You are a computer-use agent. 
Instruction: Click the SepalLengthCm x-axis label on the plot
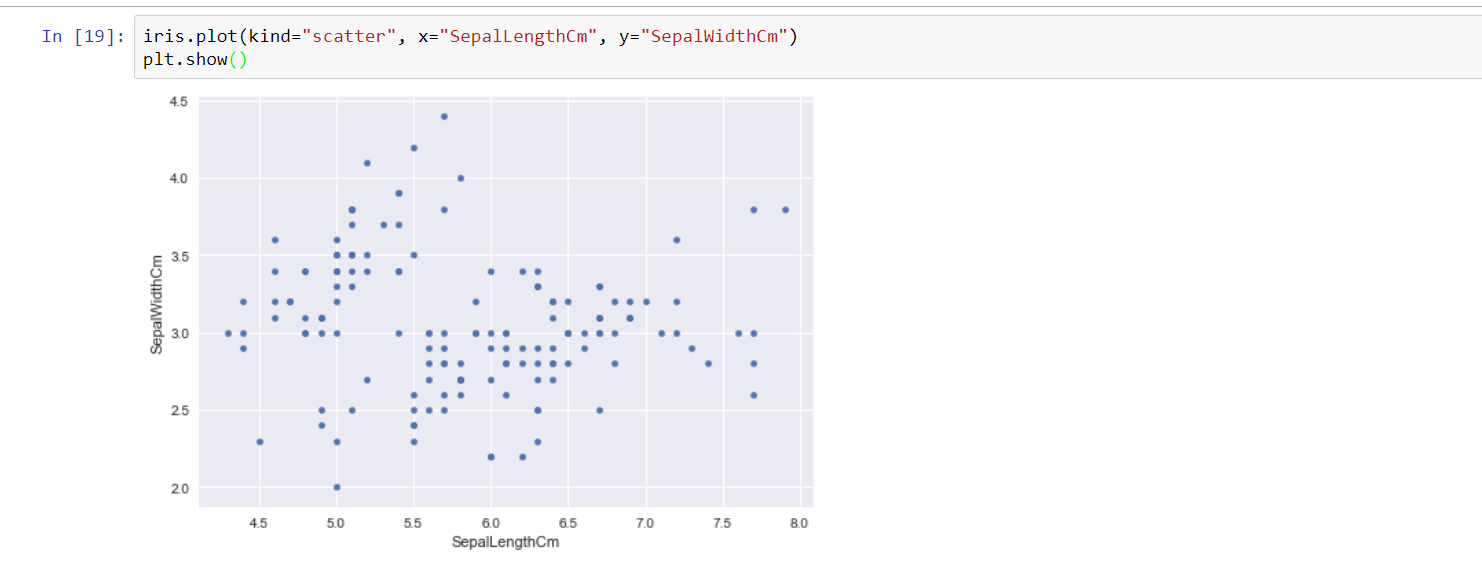click(505, 542)
